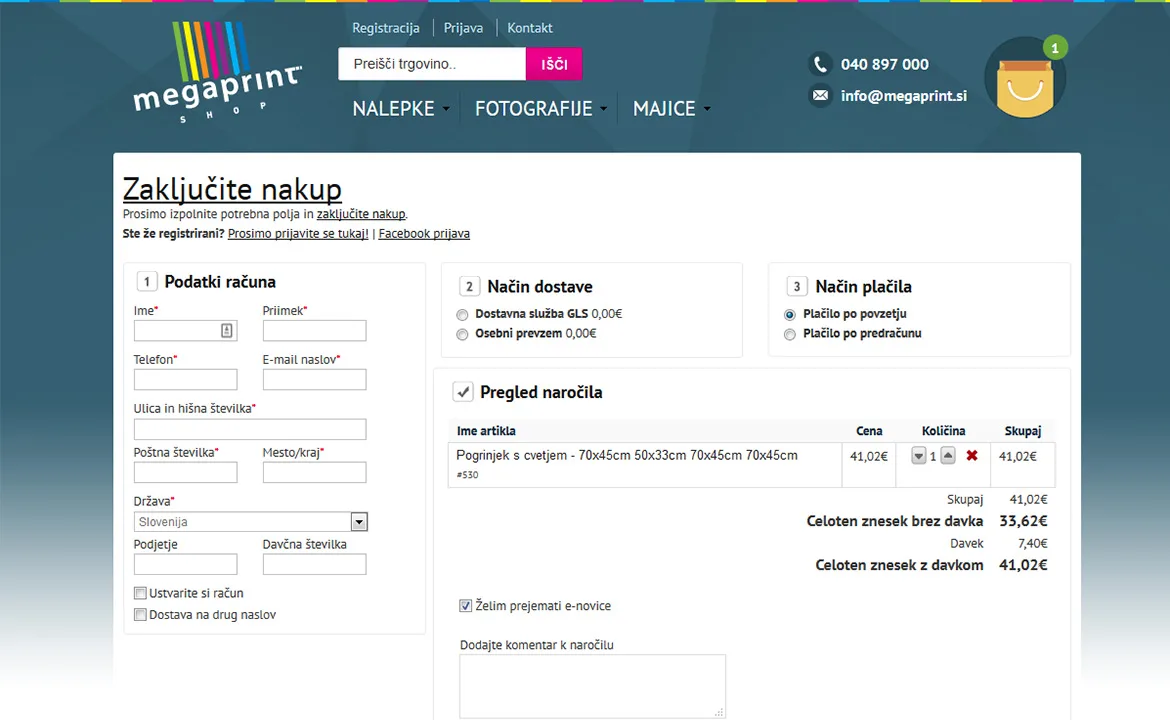1170x720 pixels.
Task: Click the green cart count badge
Action: pyautogui.click(x=1054, y=48)
